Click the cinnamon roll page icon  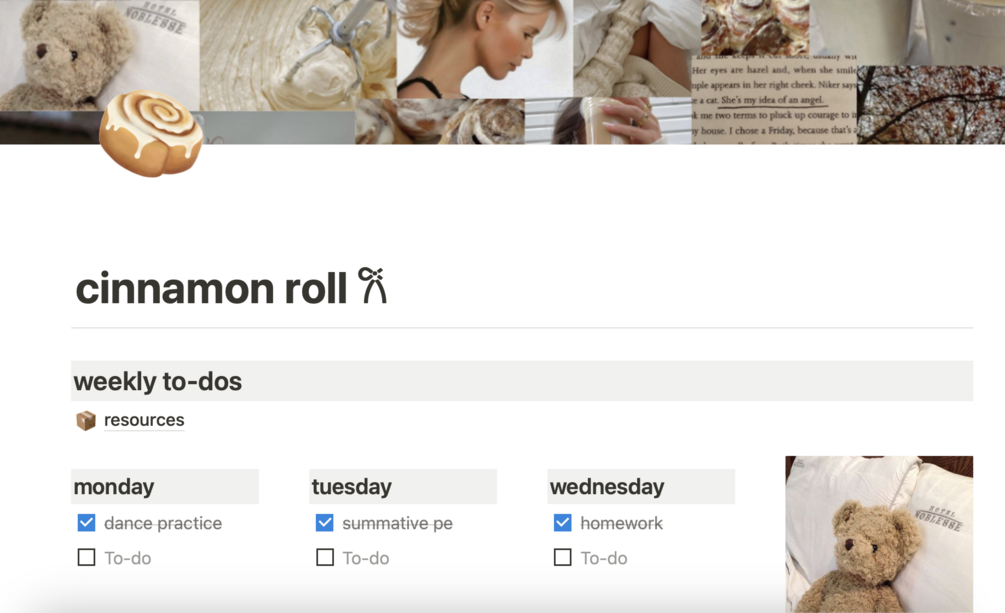click(151, 133)
